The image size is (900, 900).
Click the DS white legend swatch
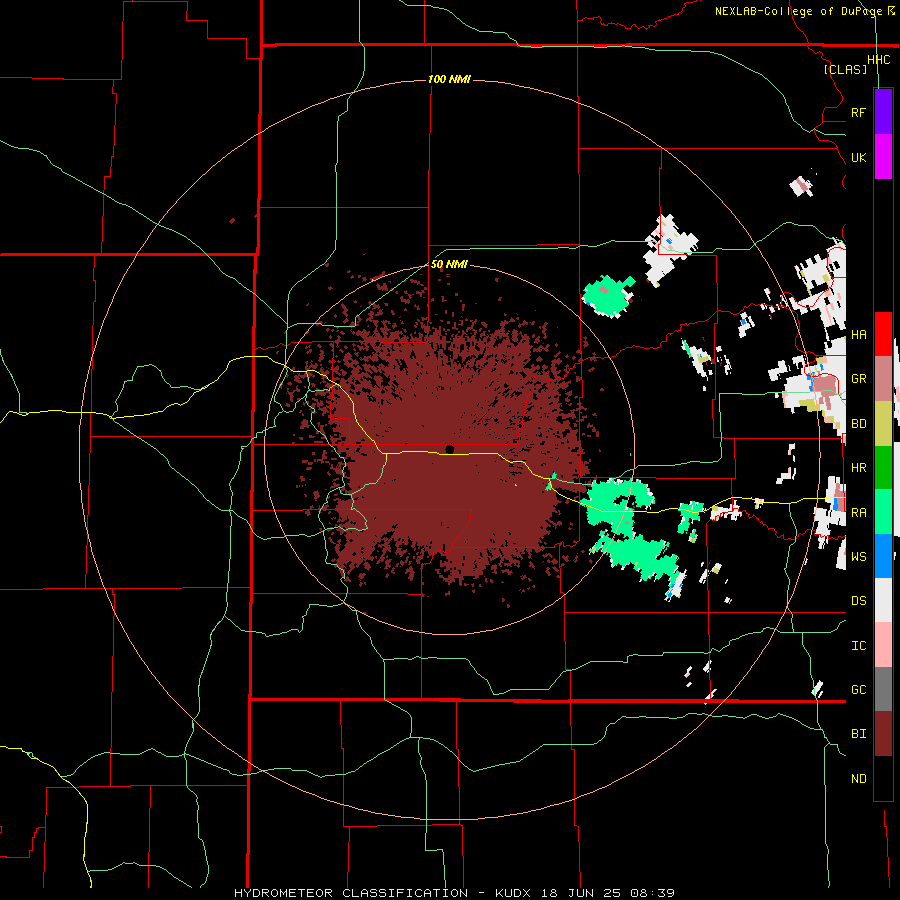(x=883, y=600)
